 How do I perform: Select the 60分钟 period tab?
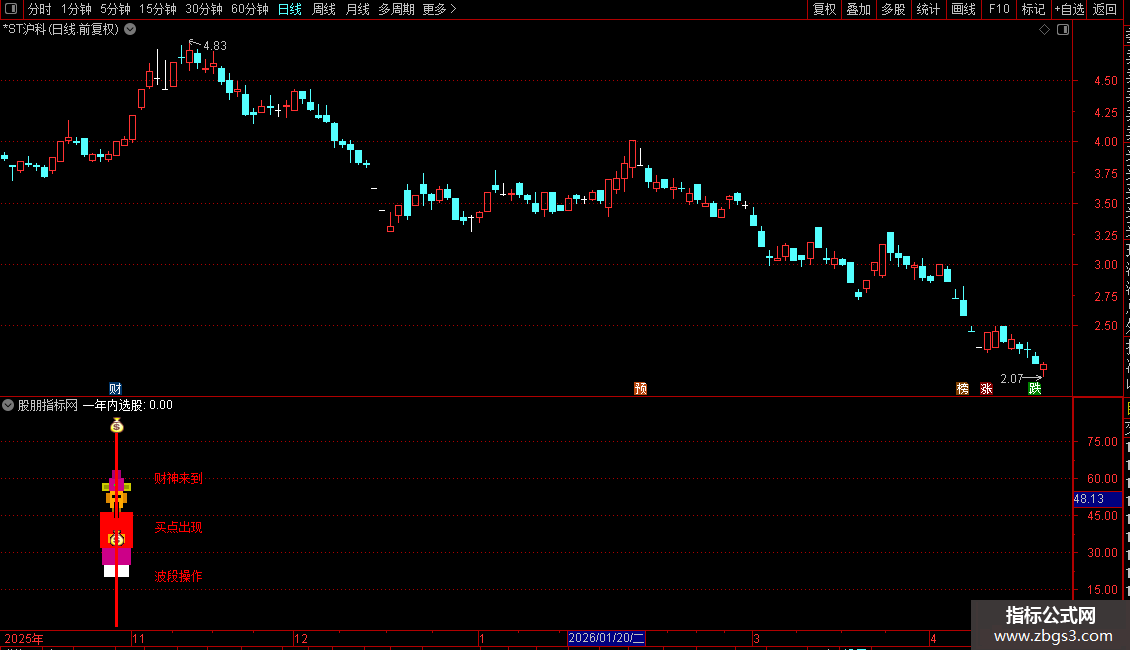point(250,9)
